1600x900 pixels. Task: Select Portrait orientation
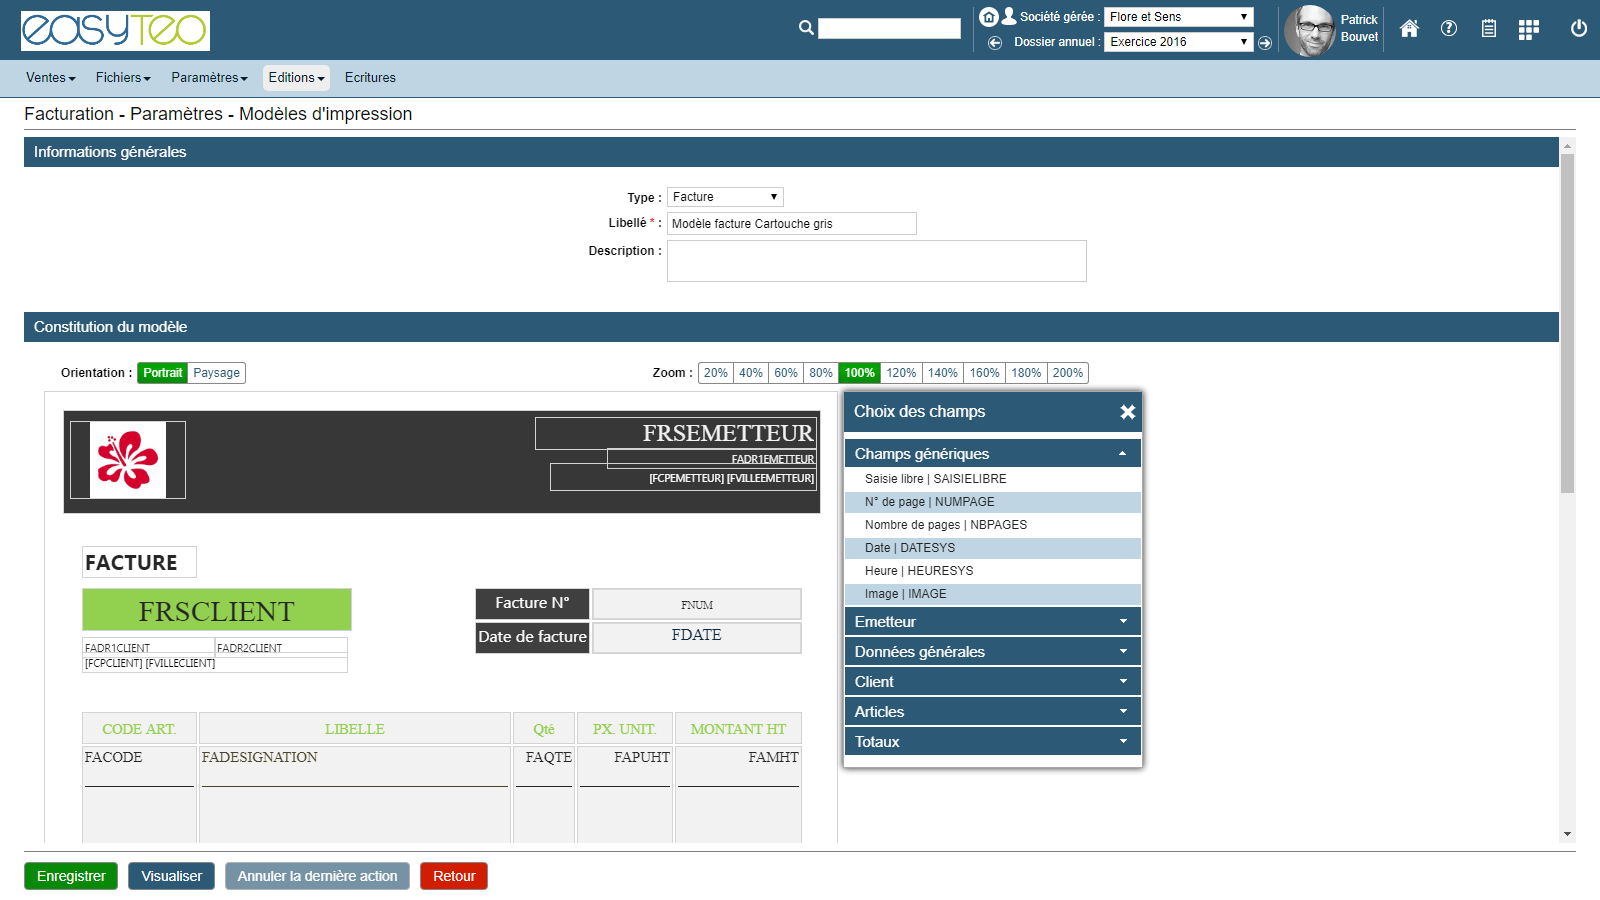click(162, 373)
